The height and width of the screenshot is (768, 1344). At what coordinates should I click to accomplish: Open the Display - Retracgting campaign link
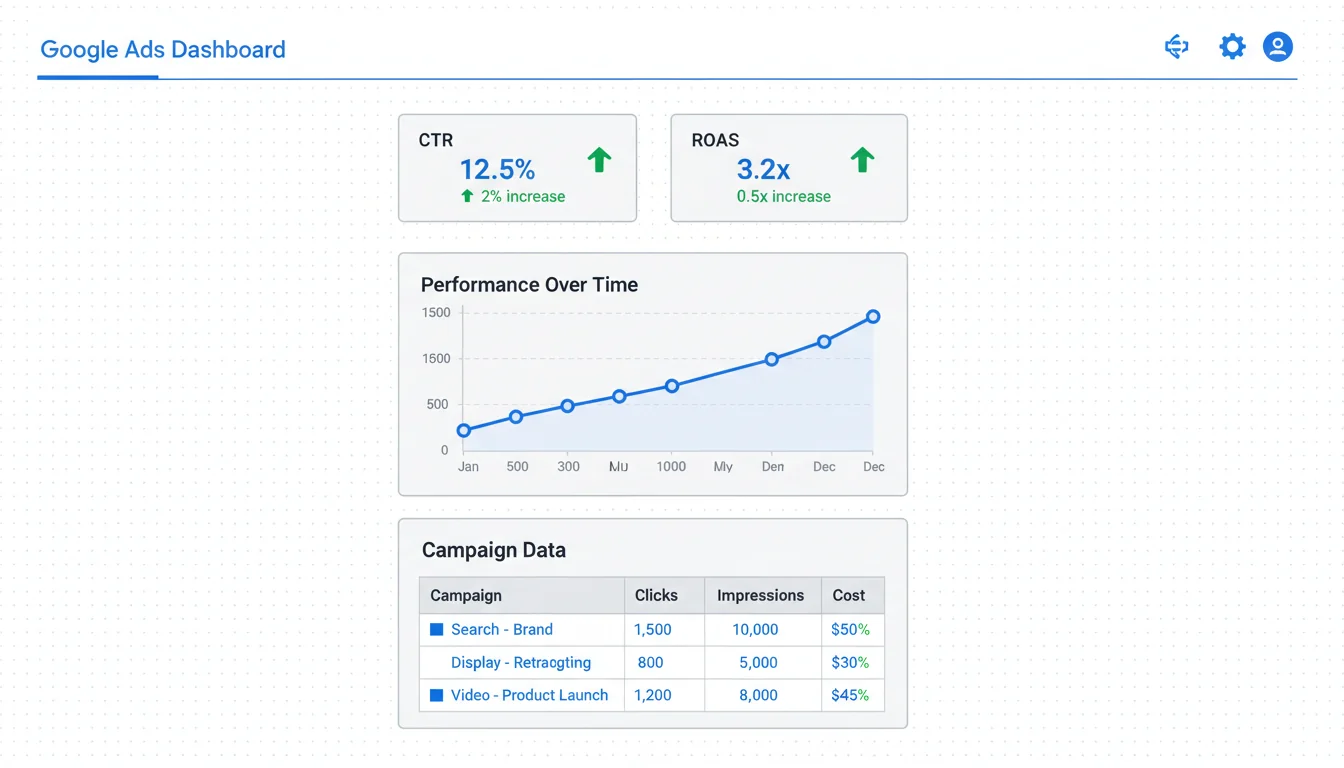(x=520, y=662)
